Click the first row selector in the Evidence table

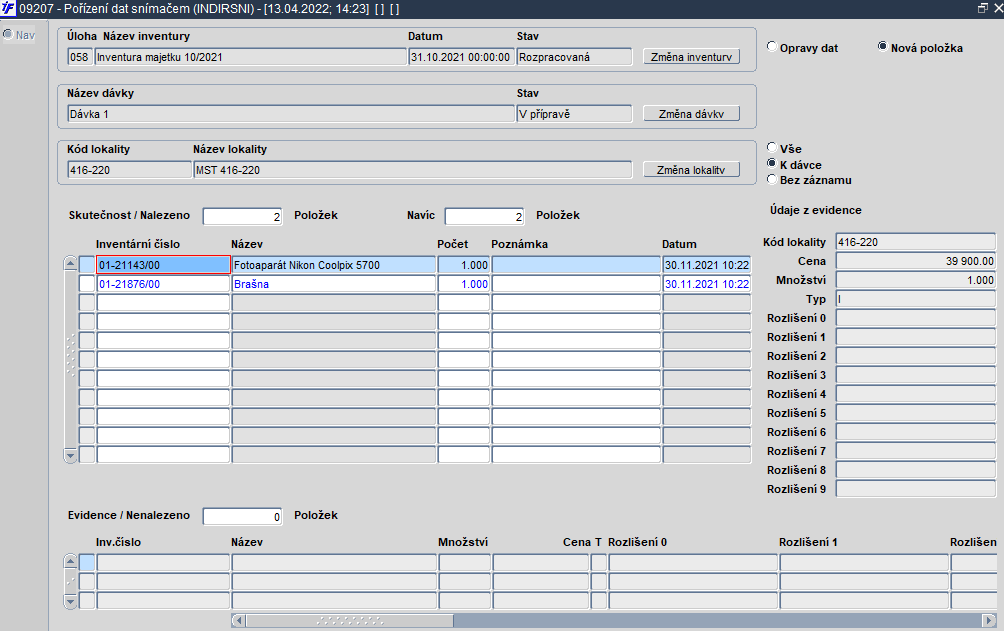point(86,562)
